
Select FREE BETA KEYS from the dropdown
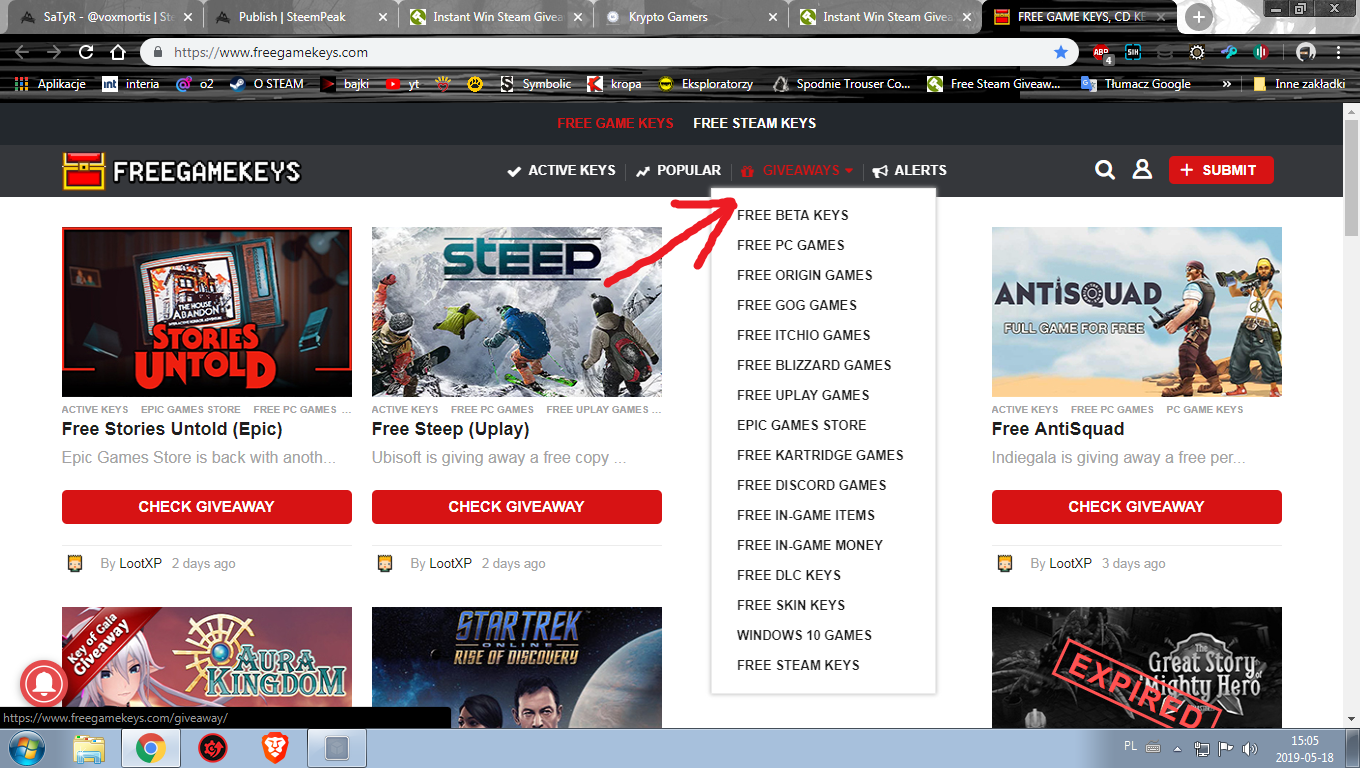coord(792,215)
